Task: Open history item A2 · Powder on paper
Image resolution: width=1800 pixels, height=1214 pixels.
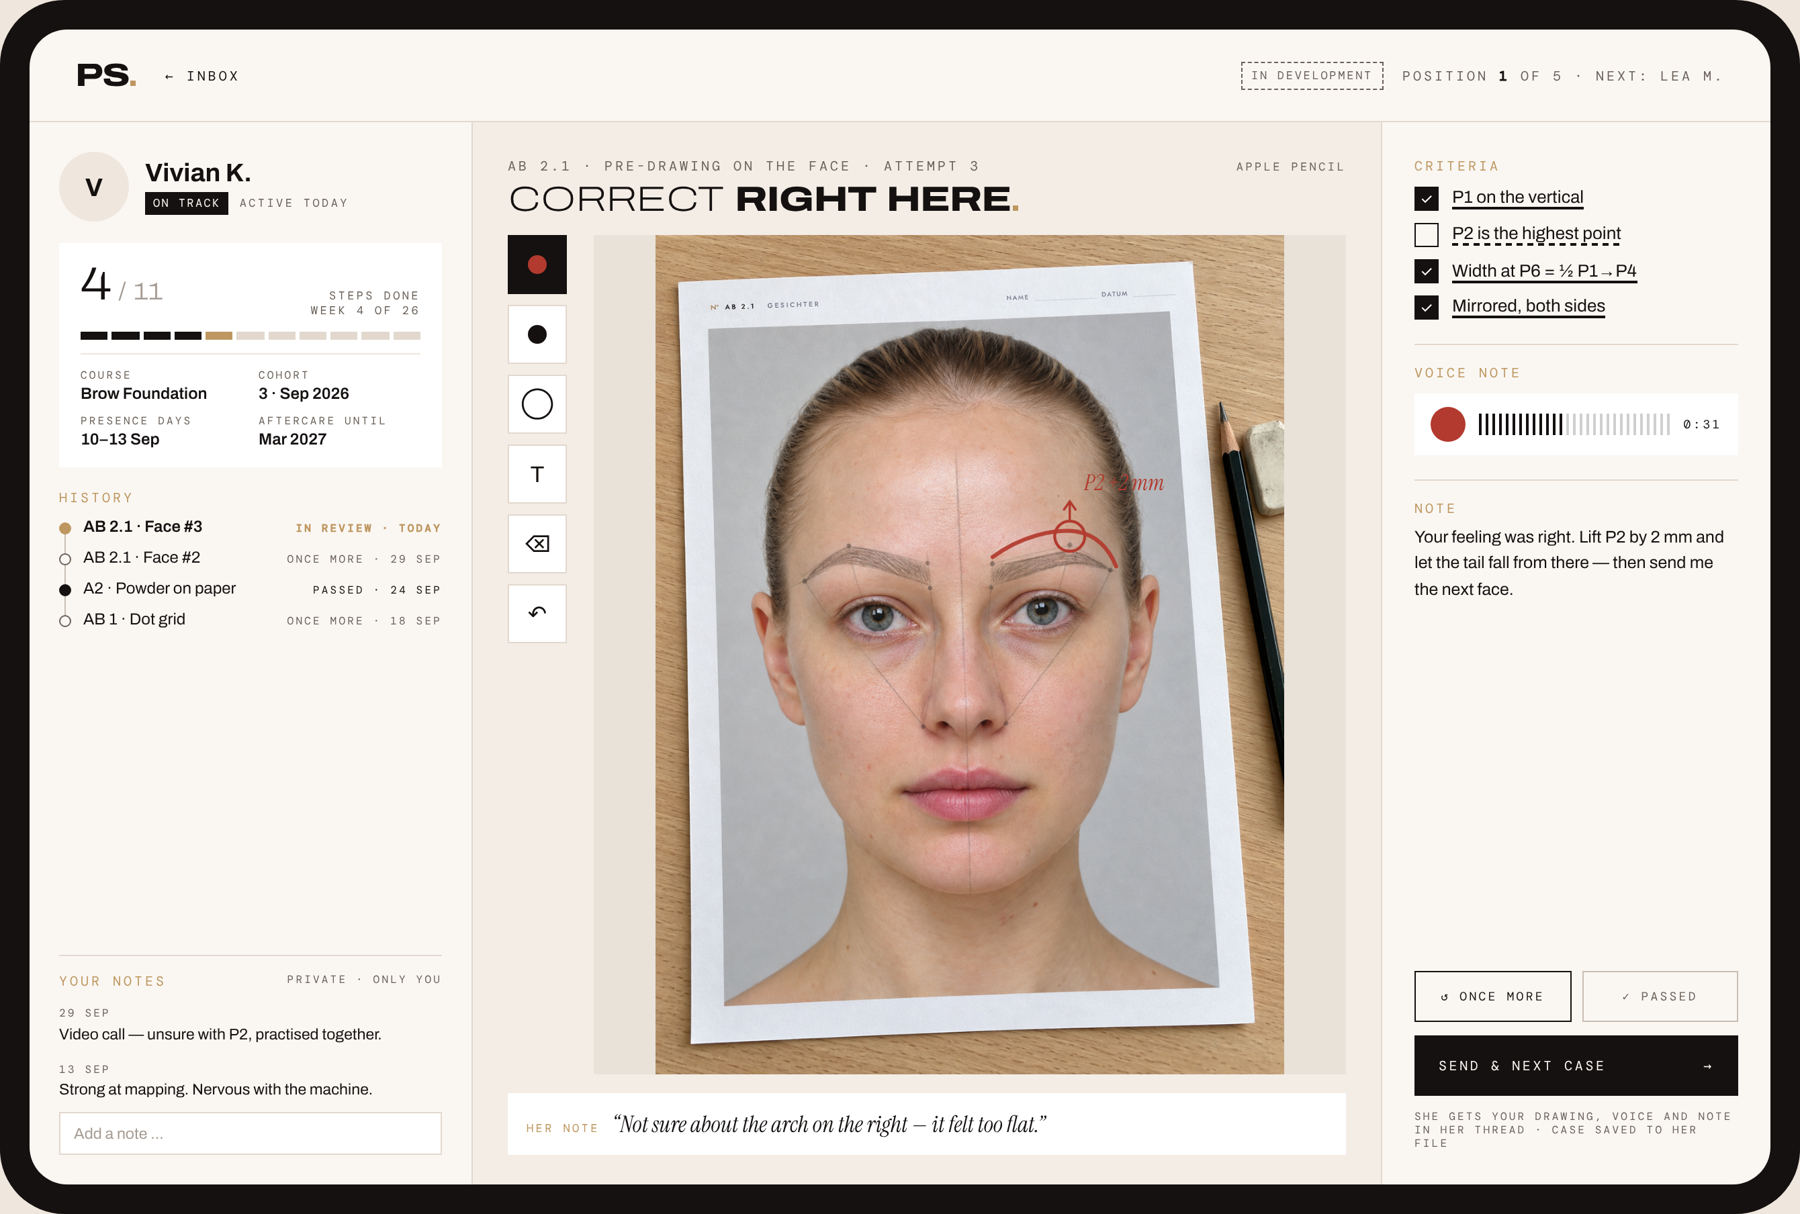Action: pyautogui.click(x=250, y=589)
